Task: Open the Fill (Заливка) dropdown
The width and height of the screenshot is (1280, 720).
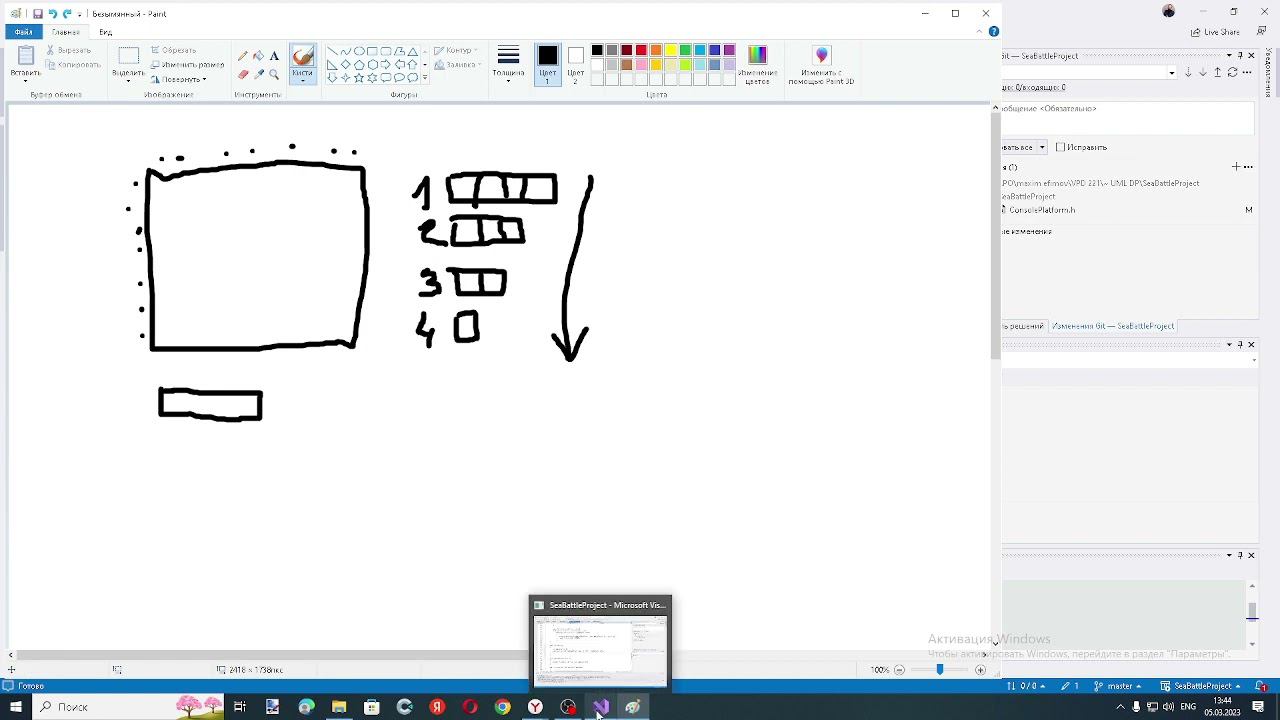Action: [459, 65]
